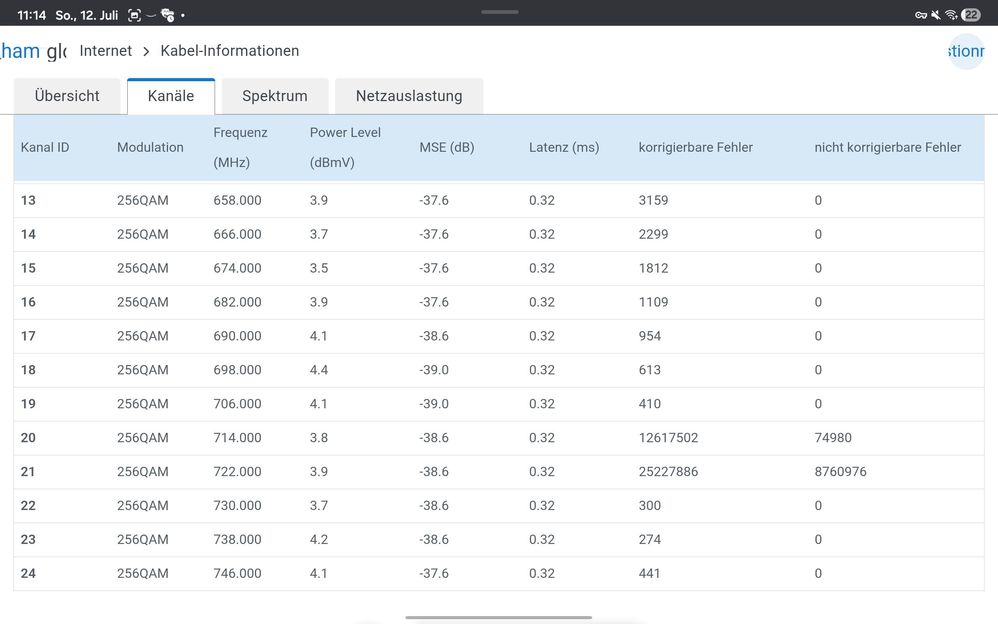Click uncorrectable errors value 8760976
Screen dimensions: 998x624
[841, 472]
